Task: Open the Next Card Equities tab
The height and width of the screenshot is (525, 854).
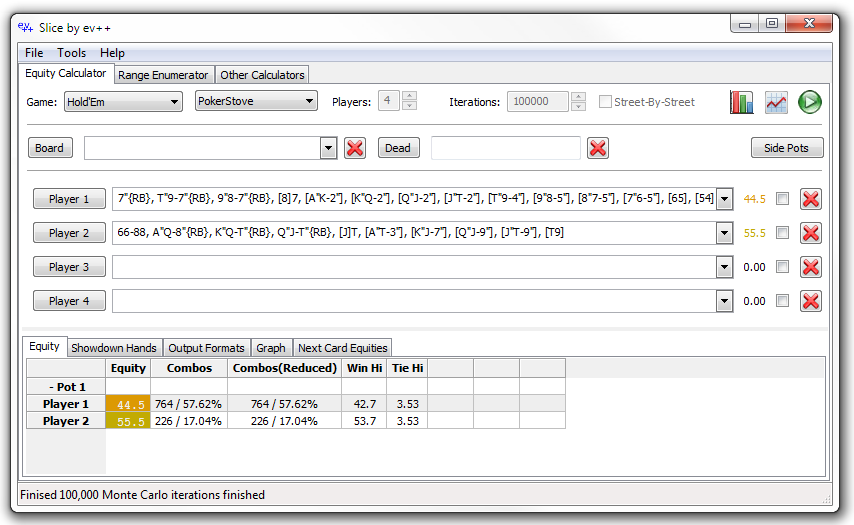Action: click(x=343, y=348)
